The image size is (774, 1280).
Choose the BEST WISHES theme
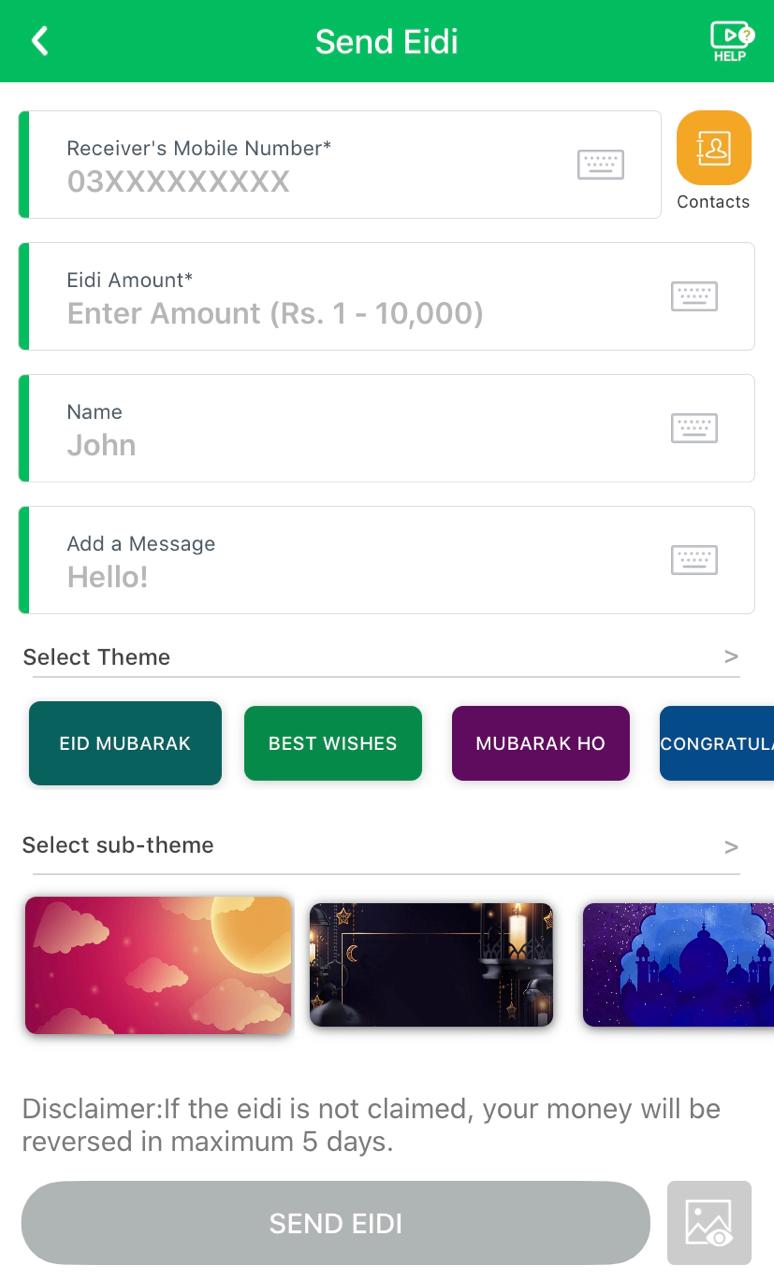[x=333, y=743]
